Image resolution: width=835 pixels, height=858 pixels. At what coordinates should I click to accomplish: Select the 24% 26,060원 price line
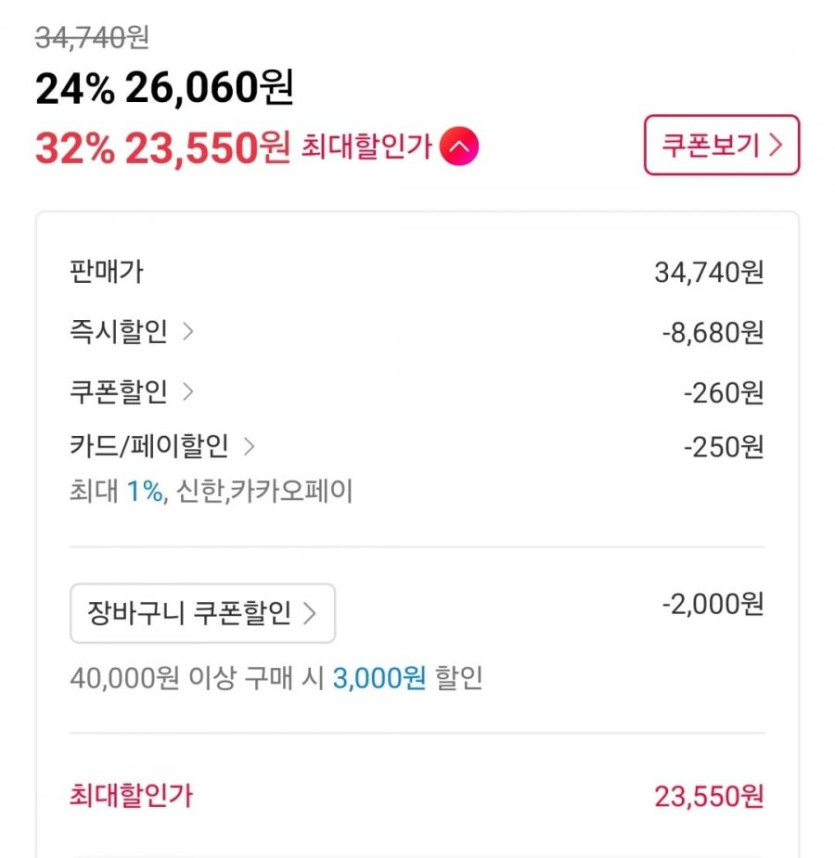164,90
